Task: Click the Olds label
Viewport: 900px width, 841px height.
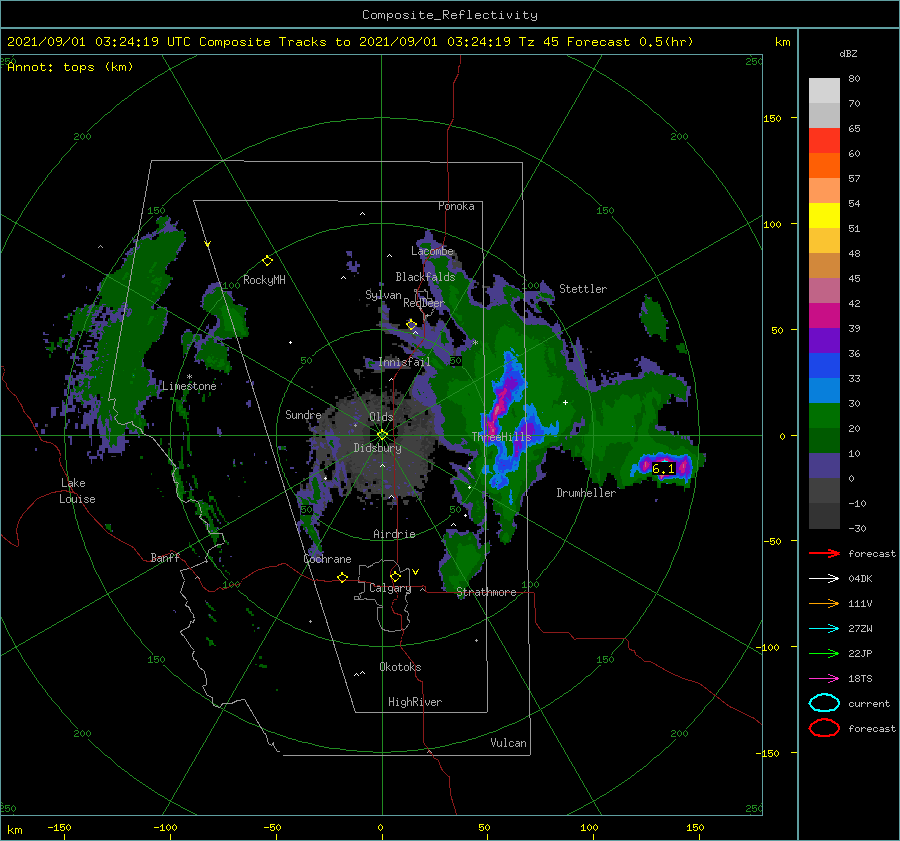Action: click(x=381, y=417)
